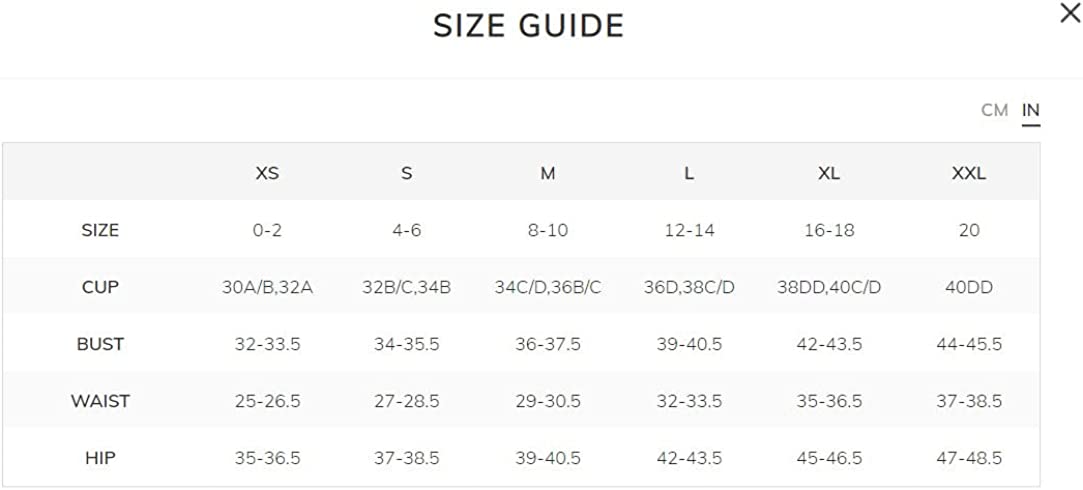Switch measurements to CM
This screenshot has width=1083, height=490.
coord(994,110)
